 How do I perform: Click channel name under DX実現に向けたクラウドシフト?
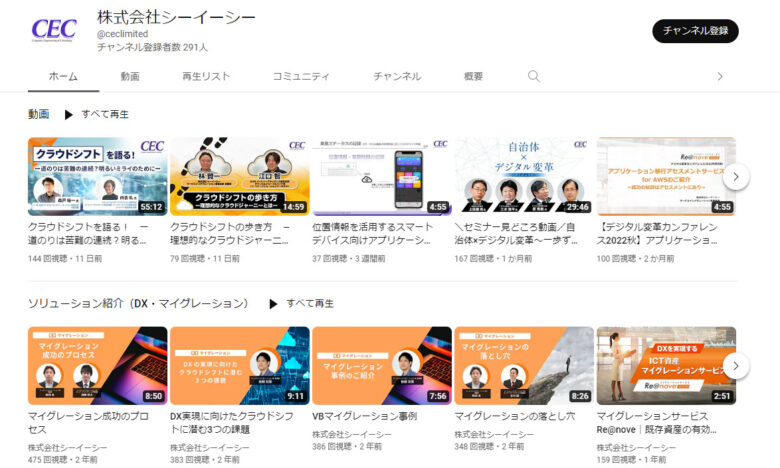[x=209, y=448]
